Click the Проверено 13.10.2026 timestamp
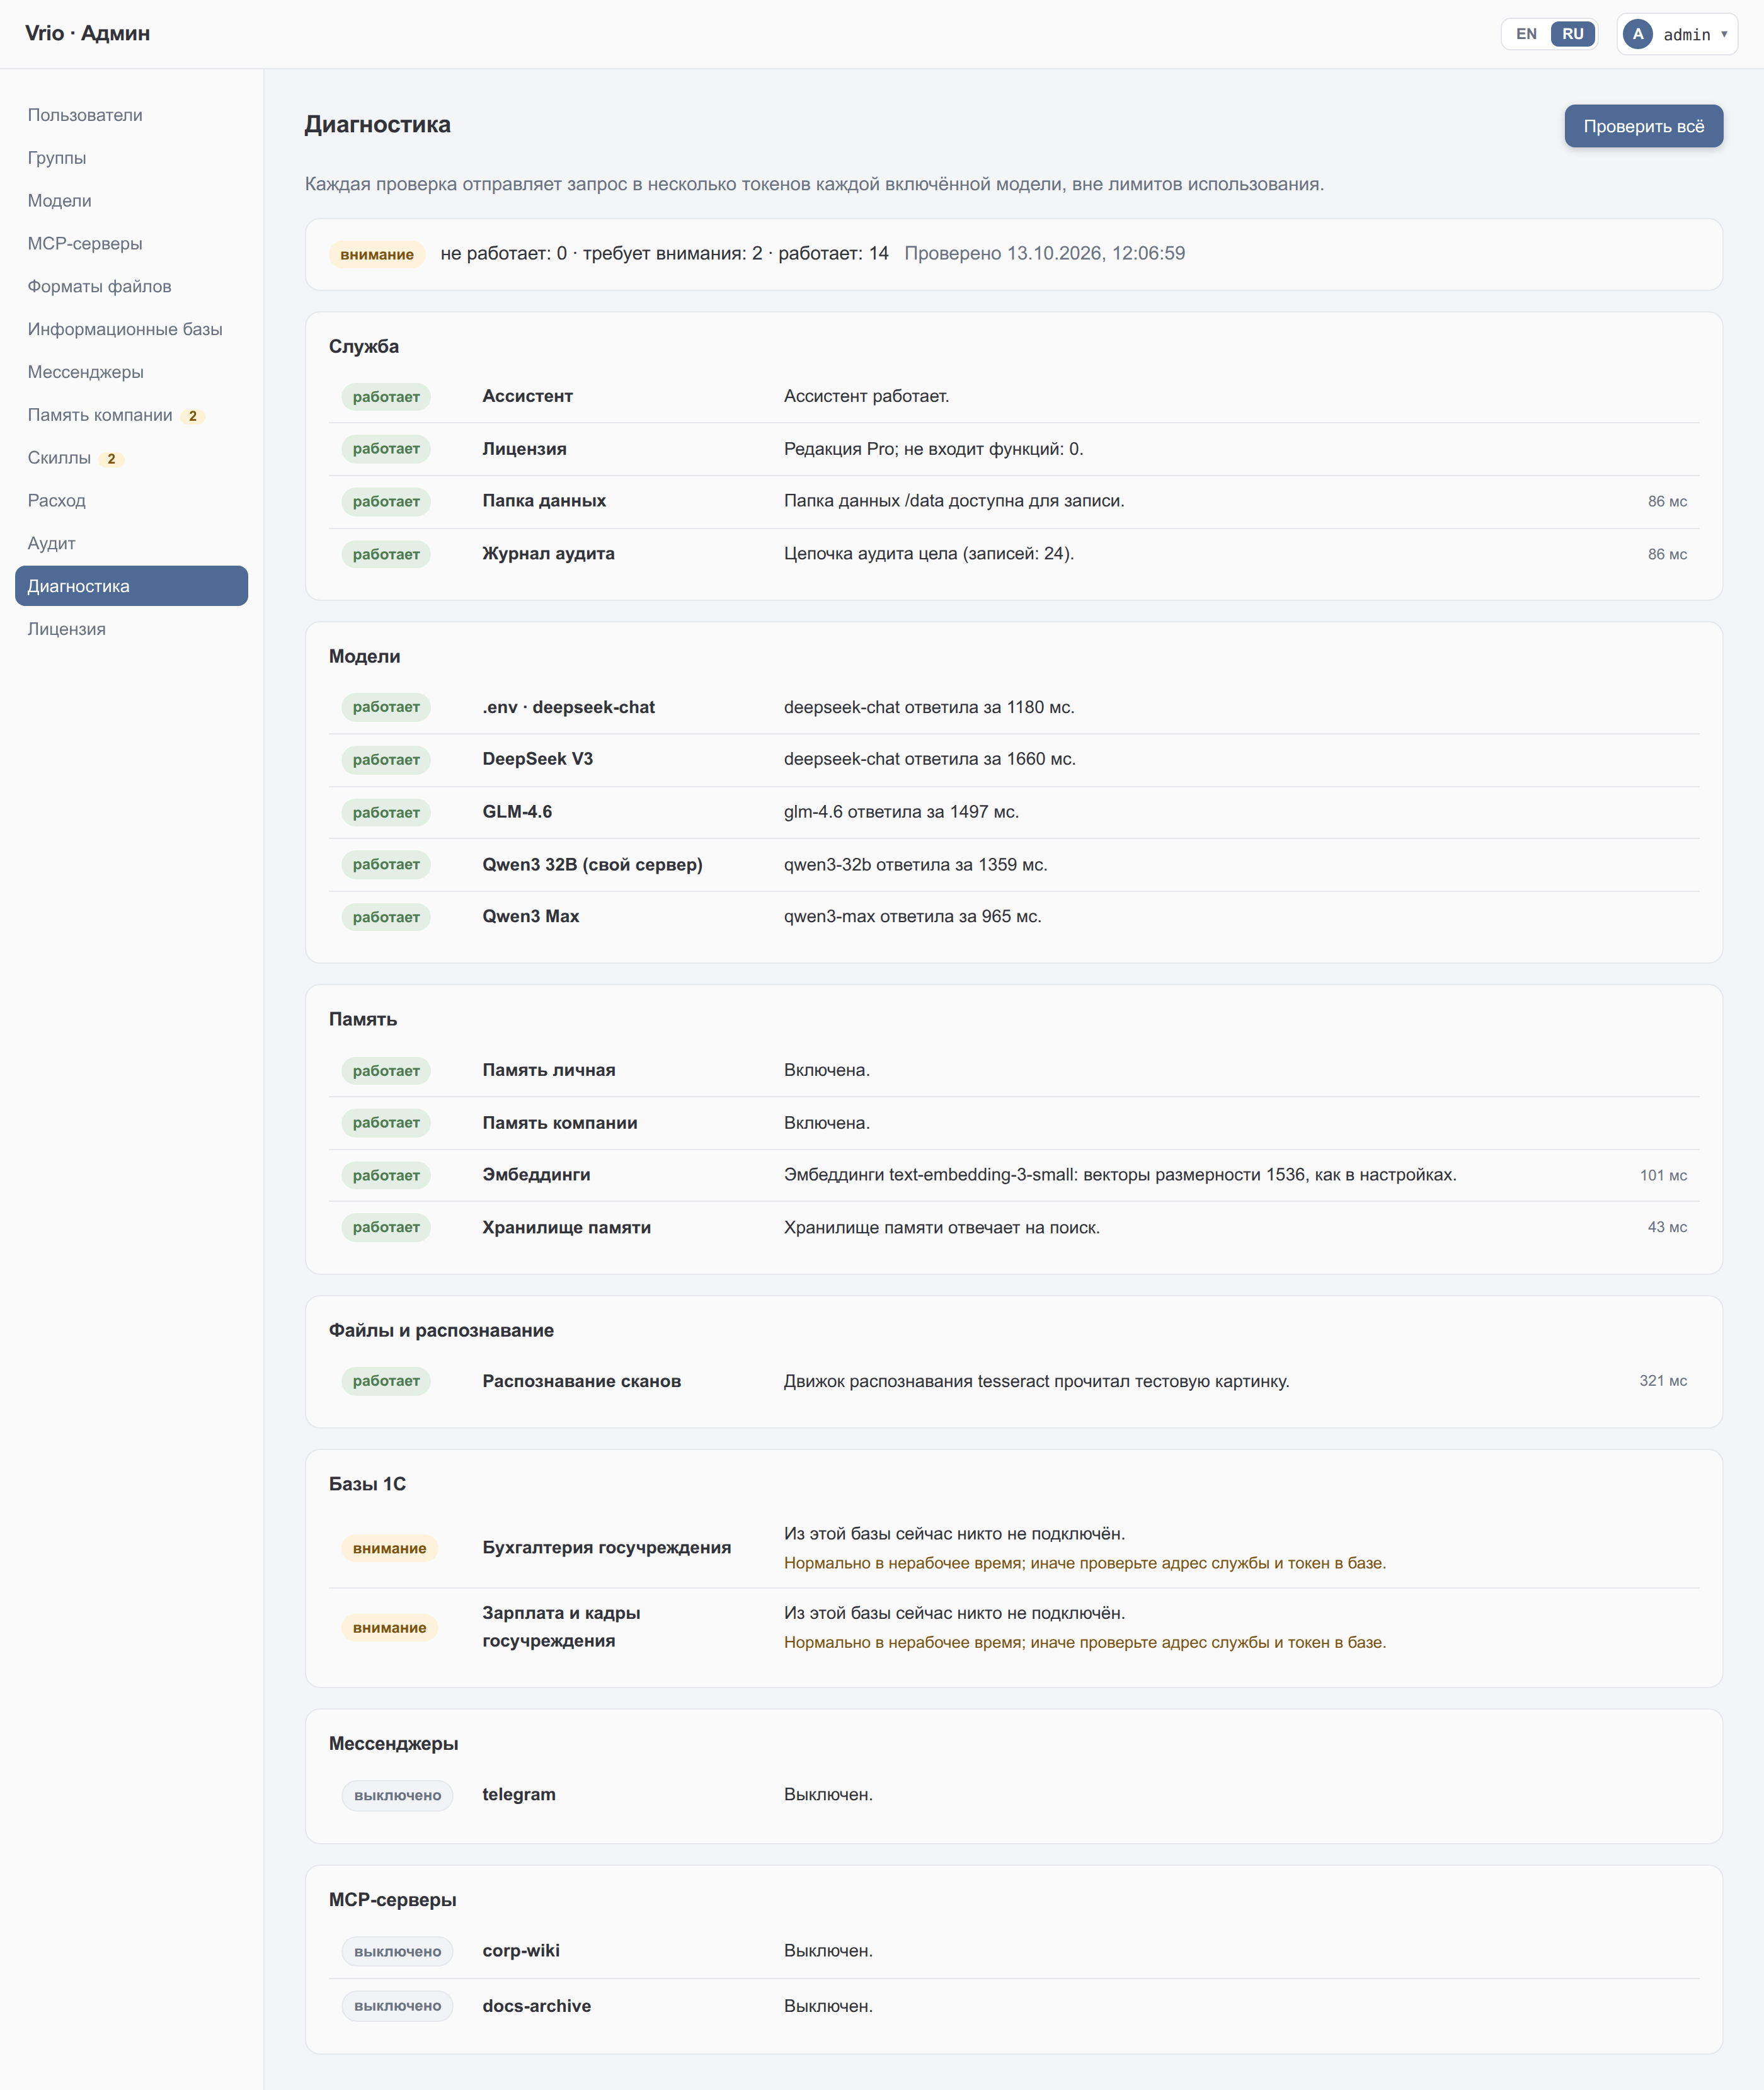Screen dimensions: 1764x2090 [1044, 253]
